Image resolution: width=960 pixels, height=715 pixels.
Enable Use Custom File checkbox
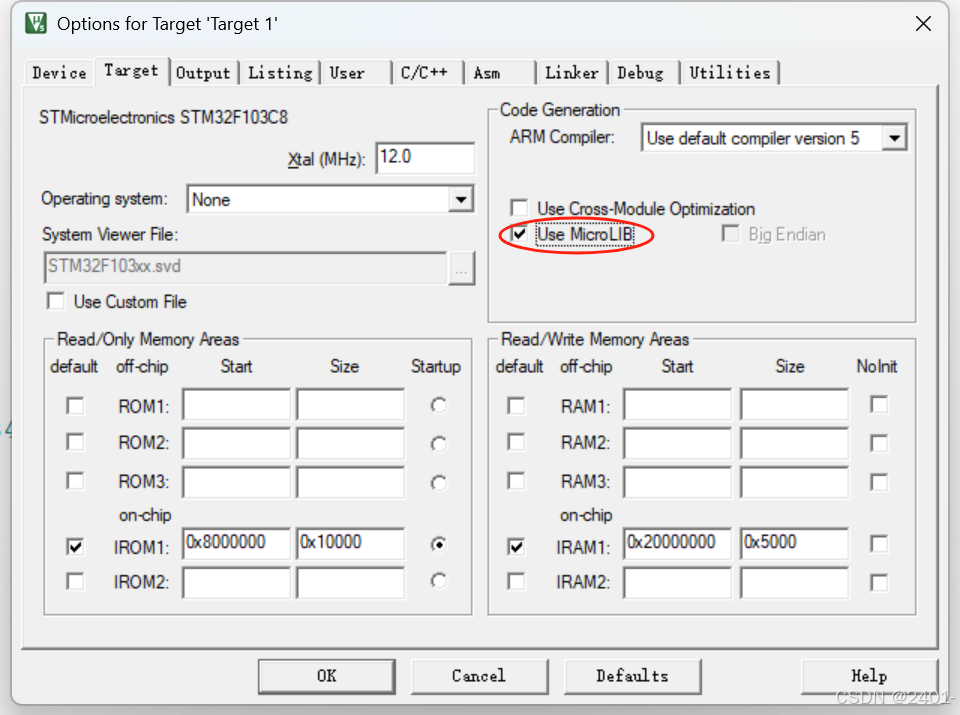click(56, 301)
